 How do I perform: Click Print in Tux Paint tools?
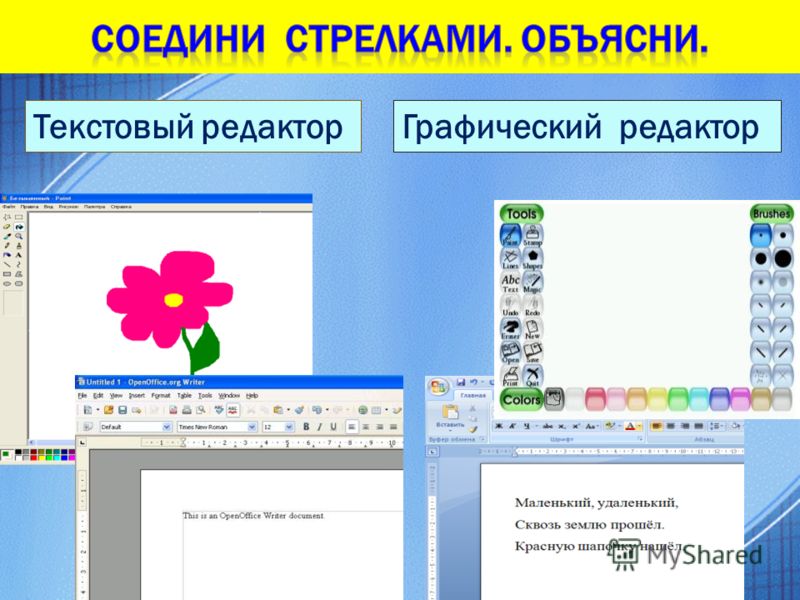tap(510, 376)
